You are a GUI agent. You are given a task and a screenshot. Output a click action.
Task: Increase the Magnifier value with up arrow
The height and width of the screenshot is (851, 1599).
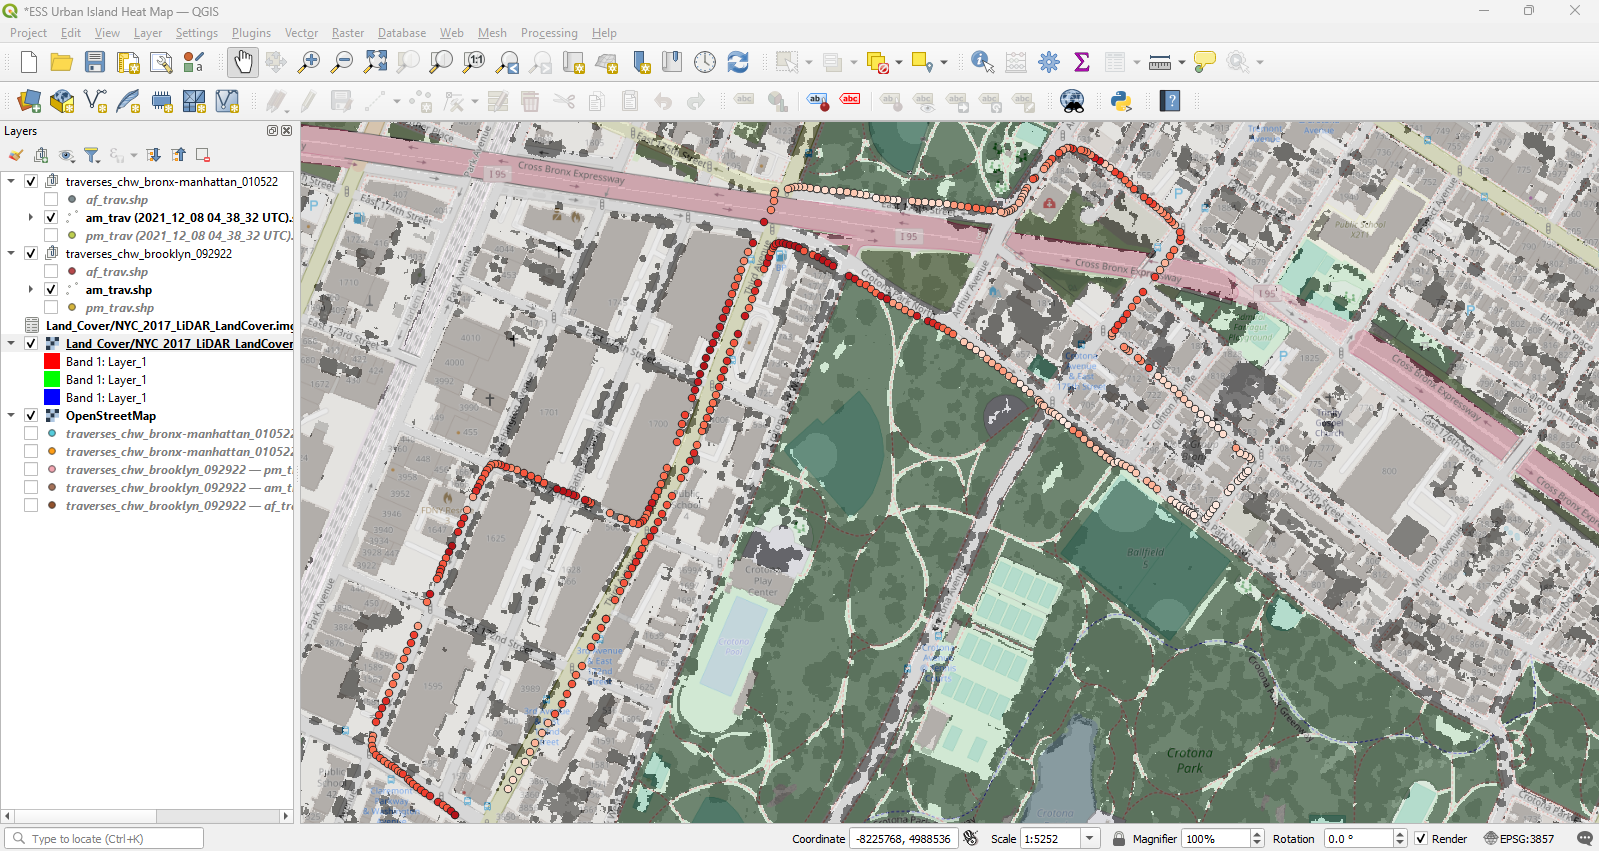coord(1257,834)
